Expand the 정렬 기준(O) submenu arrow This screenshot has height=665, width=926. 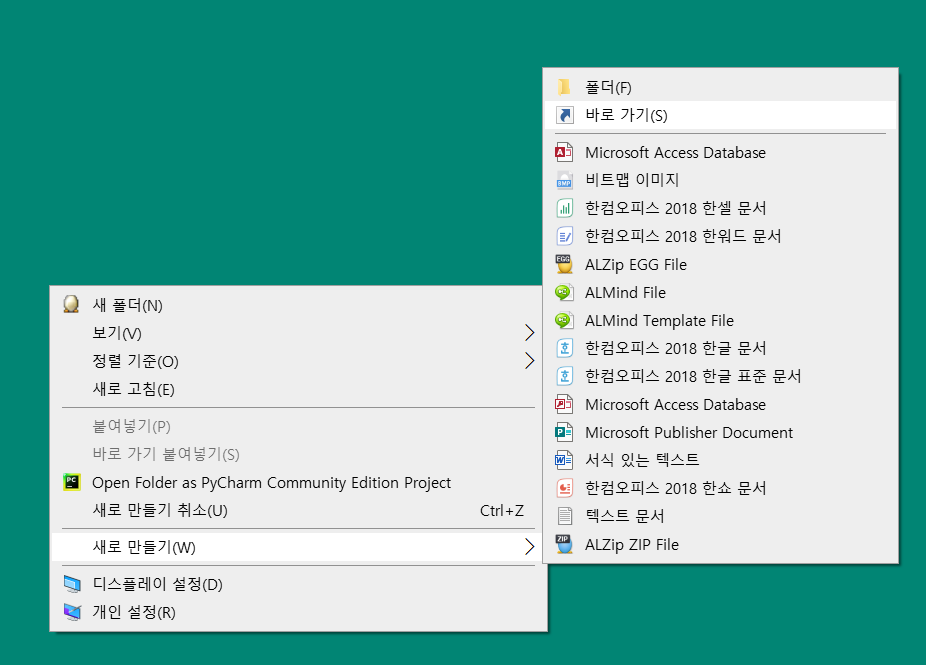coord(529,360)
